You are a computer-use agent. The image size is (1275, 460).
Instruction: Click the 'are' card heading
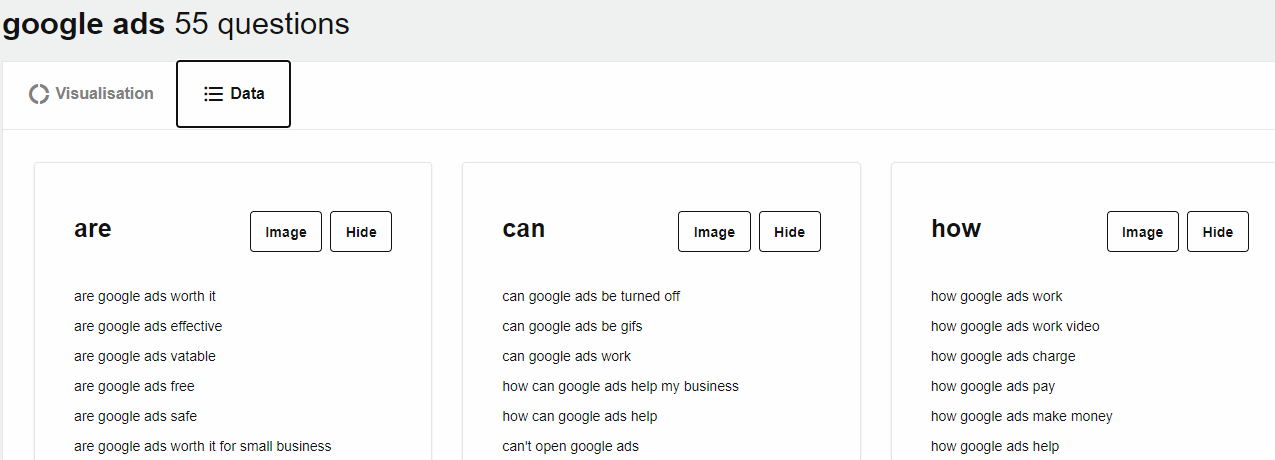pyautogui.click(x=93, y=229)
